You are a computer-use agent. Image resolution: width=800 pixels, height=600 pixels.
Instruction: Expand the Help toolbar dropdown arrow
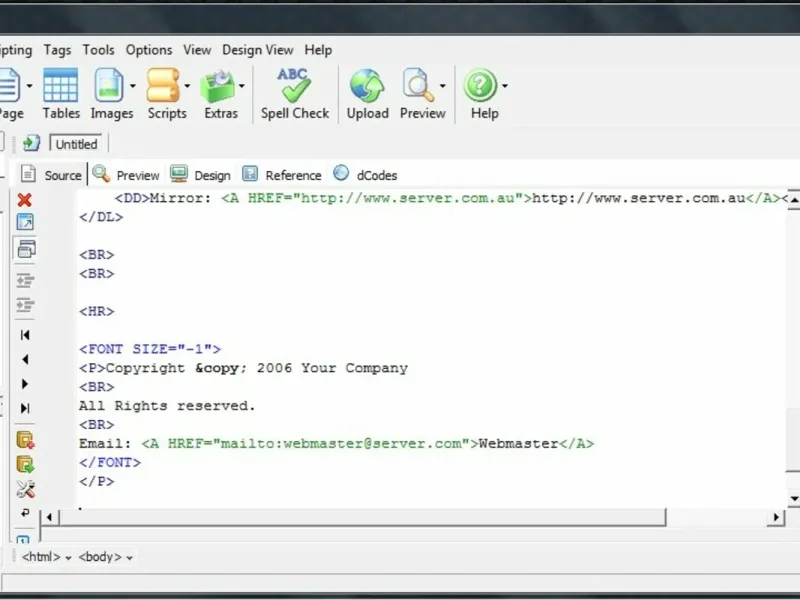click(x=505, y=86)
